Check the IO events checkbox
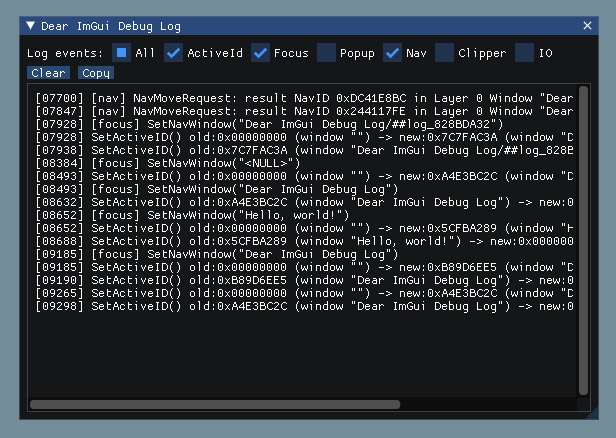The height and width of the screenshot is (438, 616). 524,53
